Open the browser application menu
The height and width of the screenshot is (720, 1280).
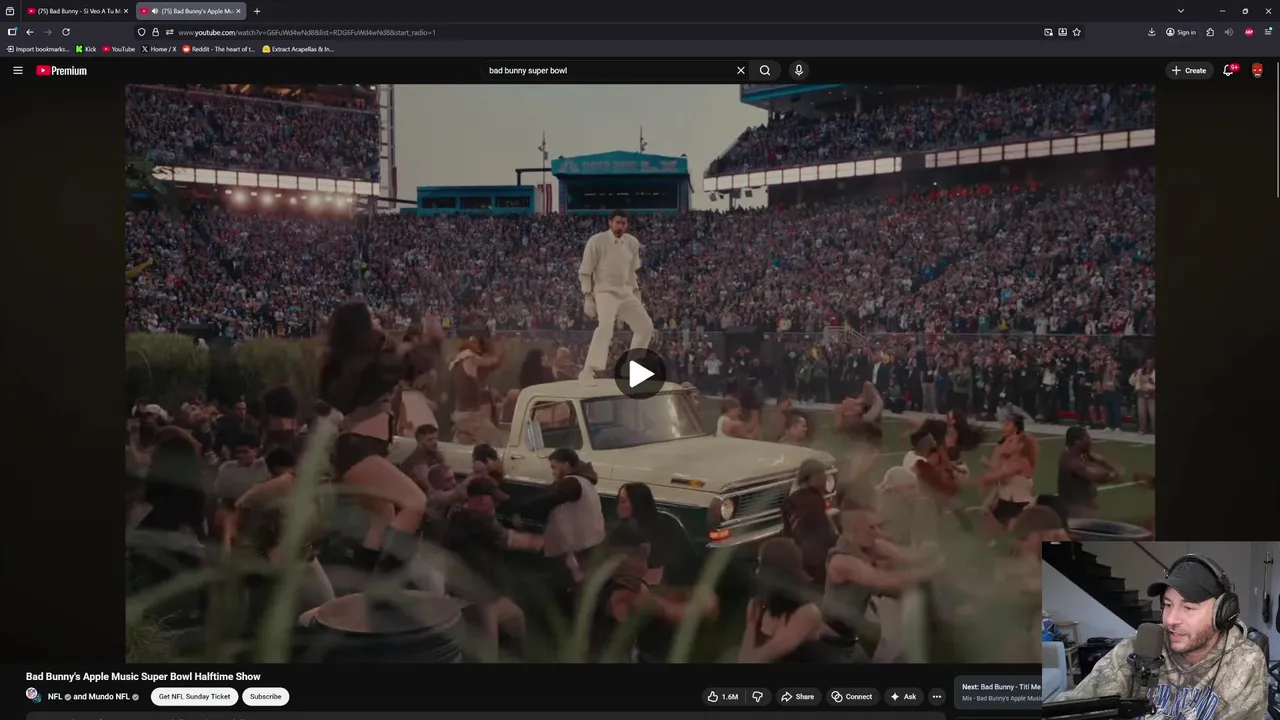(1267, 32)
